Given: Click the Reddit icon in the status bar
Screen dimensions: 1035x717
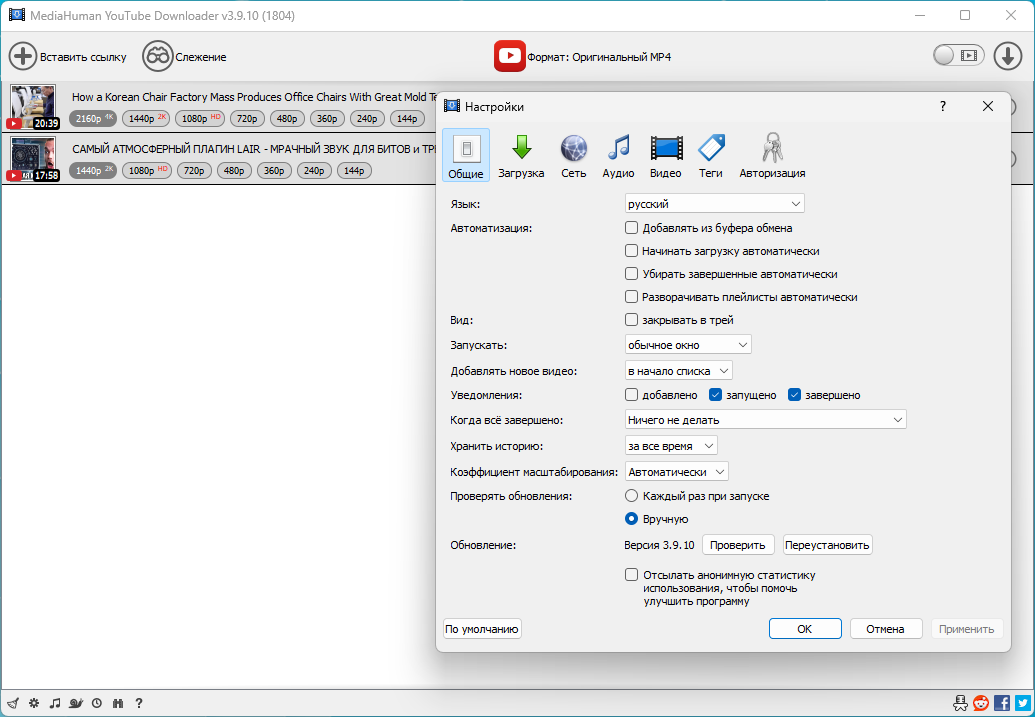Looking at the screenshot, I should tap(982, 702).
